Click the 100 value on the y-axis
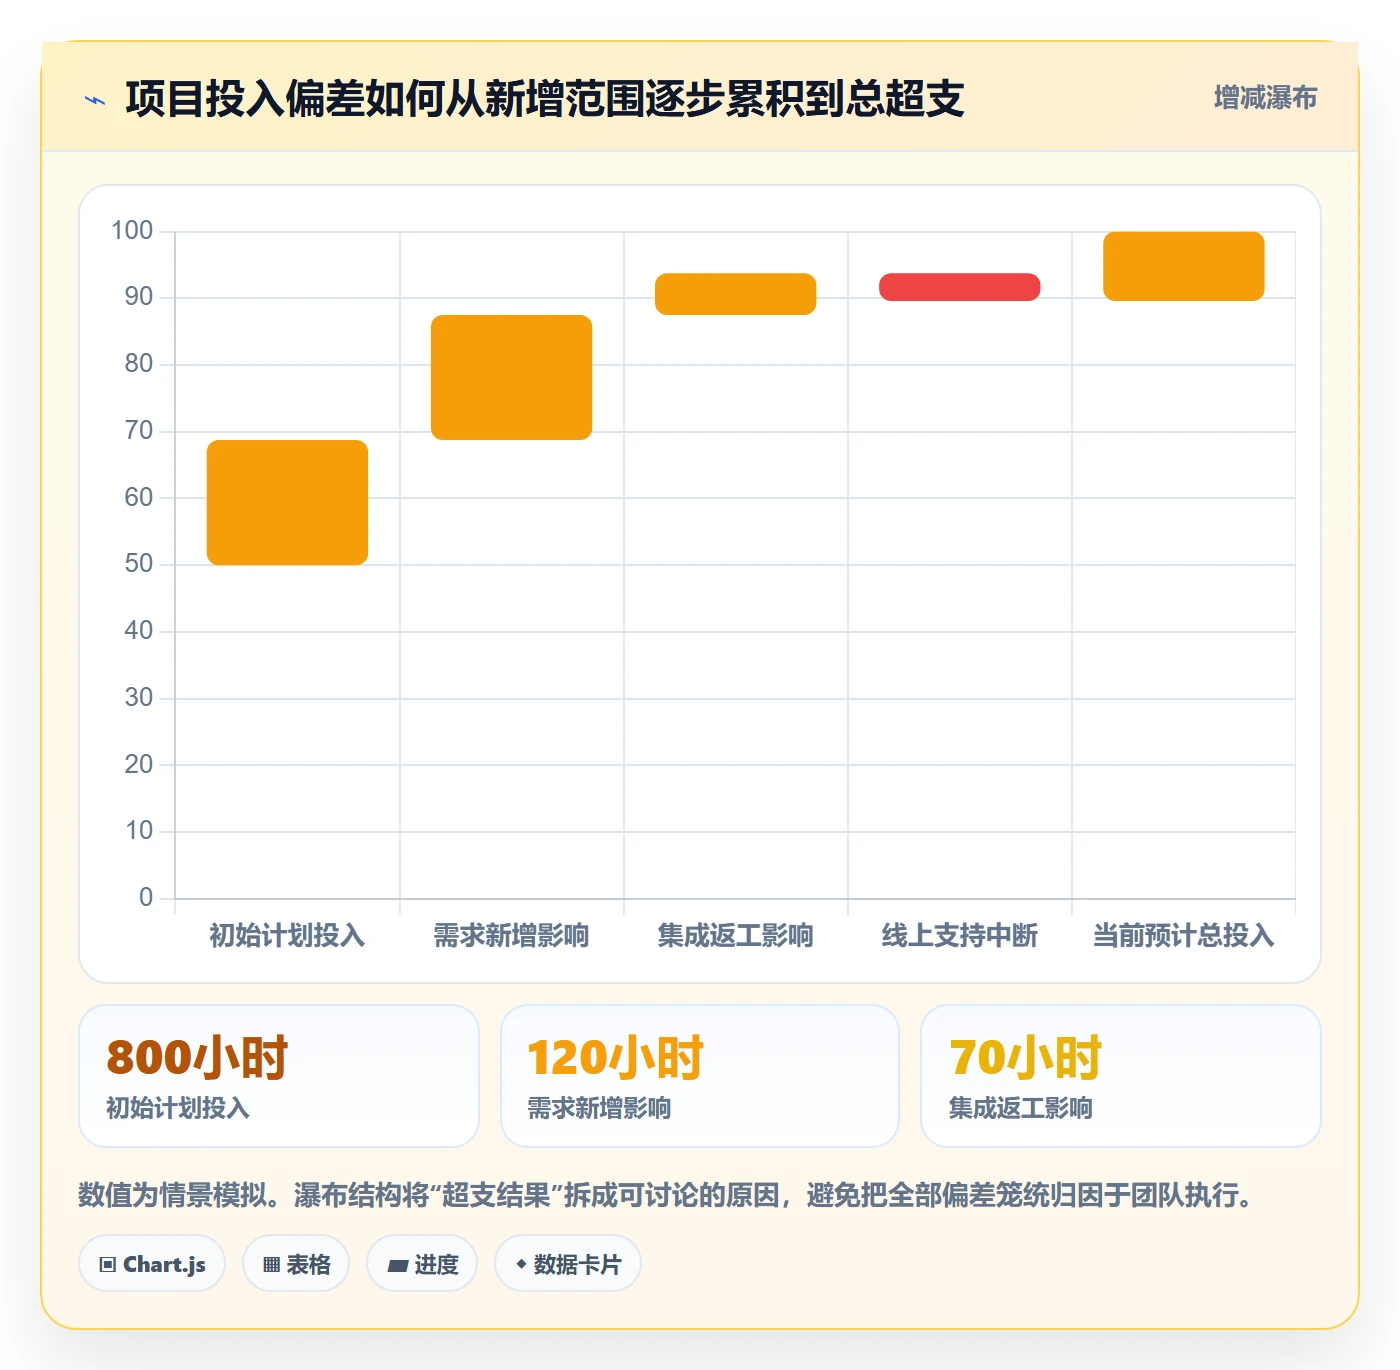This screenshot has height=1370, width=1400. pyautogui.click(x=132, y=231)
